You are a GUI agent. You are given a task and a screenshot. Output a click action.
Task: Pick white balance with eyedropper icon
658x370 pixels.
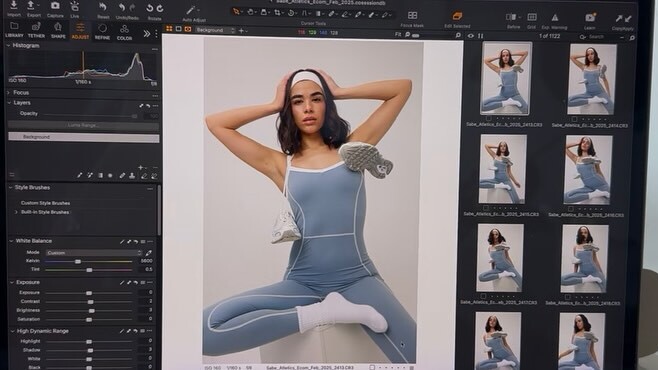(149, 253)
